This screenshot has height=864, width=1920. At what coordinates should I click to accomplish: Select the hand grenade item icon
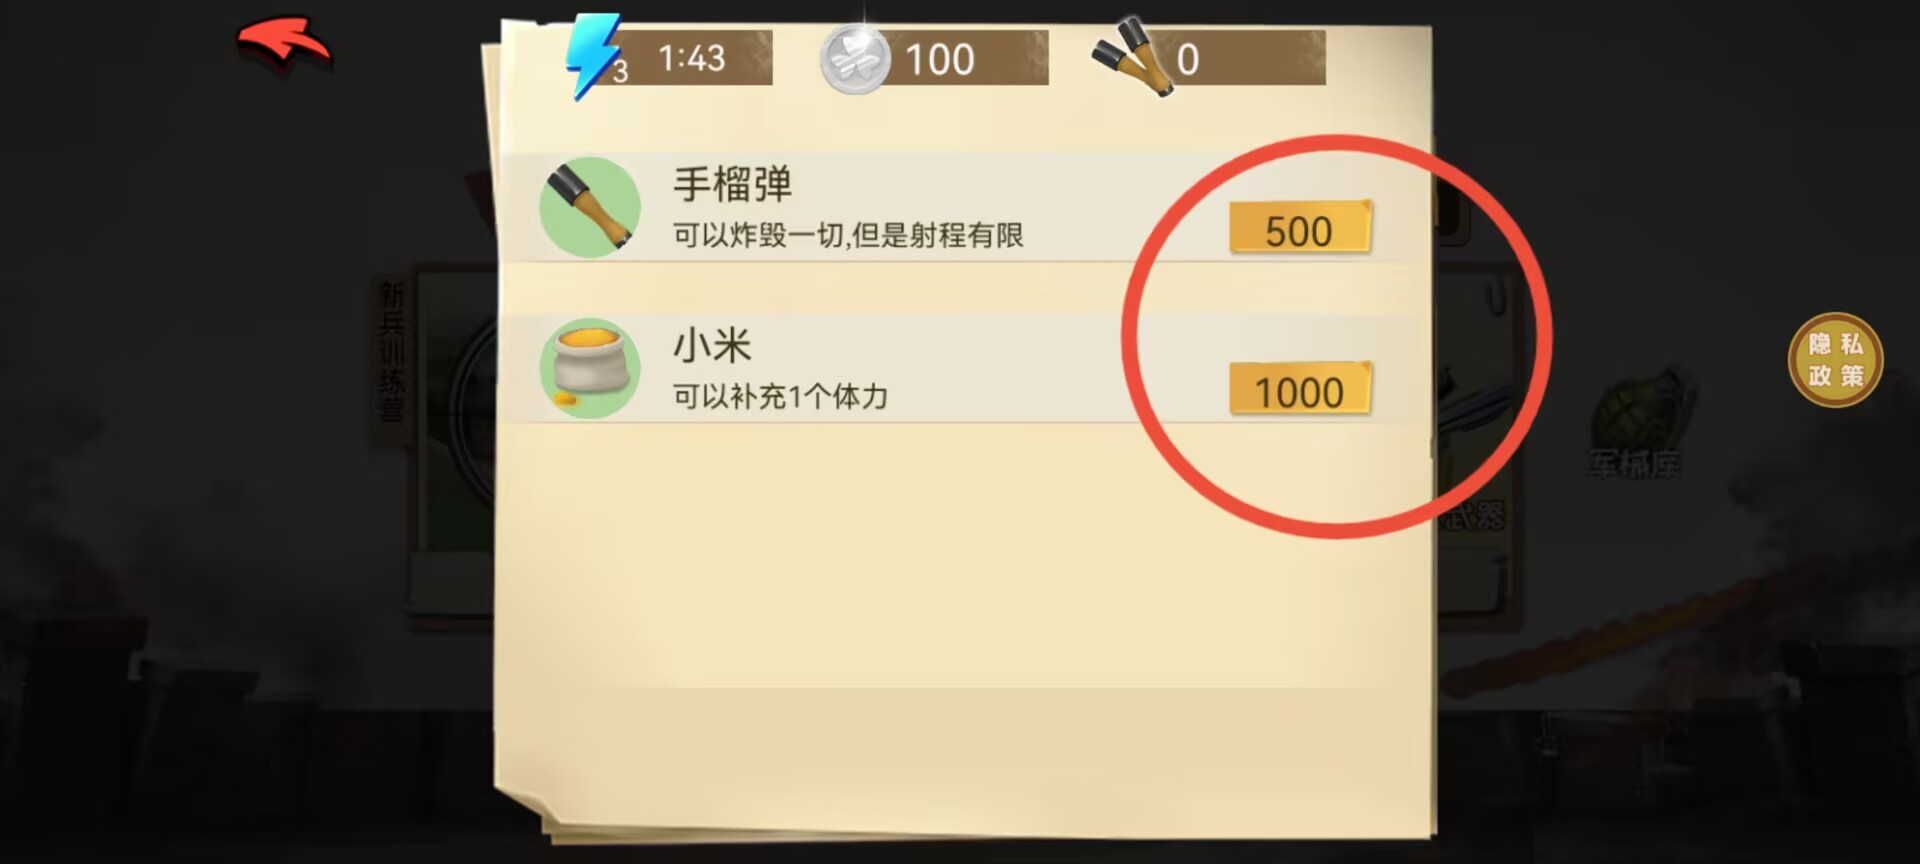[590, 207]
